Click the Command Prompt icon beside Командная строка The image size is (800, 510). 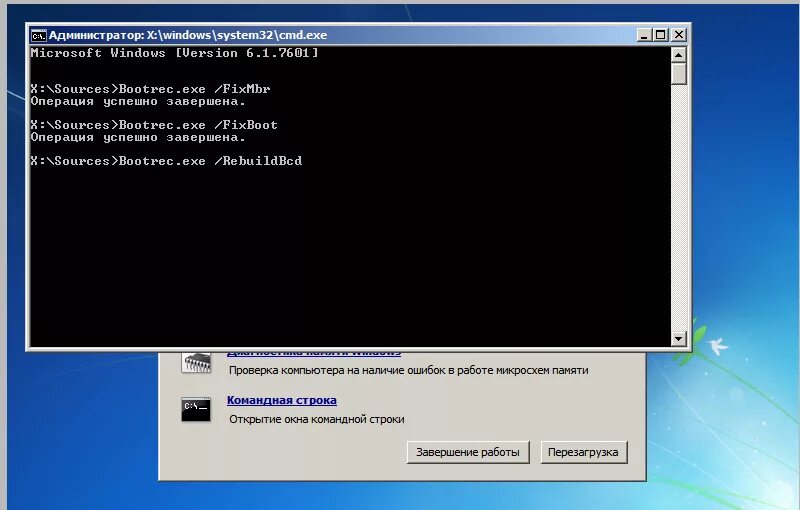tap(196, 410)
